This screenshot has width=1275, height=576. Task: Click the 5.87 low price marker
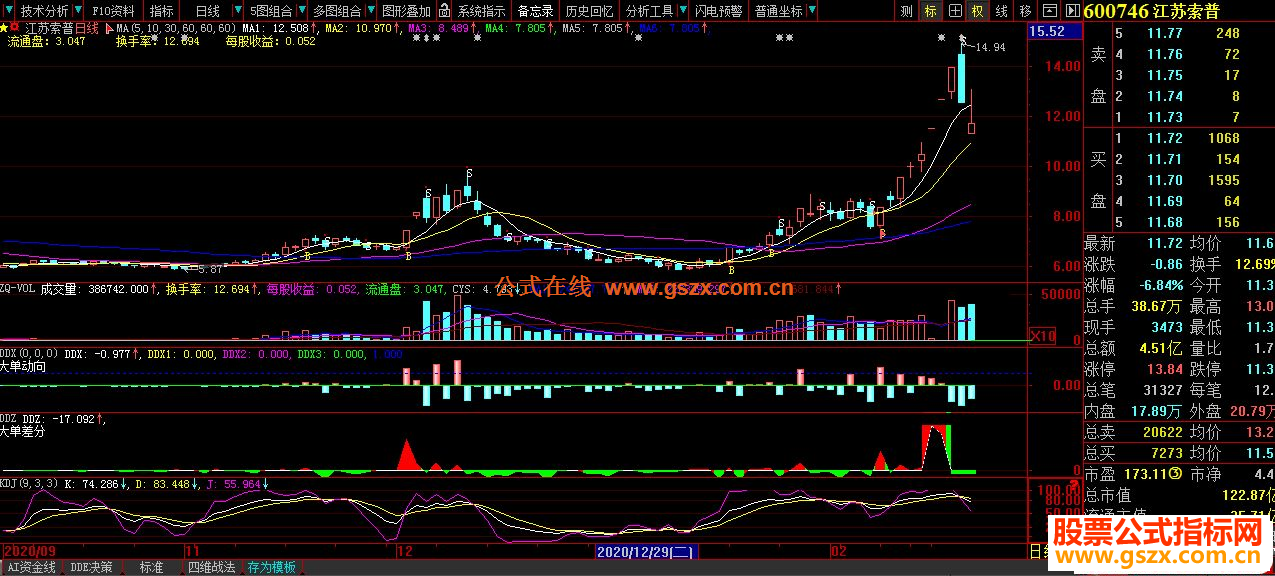(210, 270)
